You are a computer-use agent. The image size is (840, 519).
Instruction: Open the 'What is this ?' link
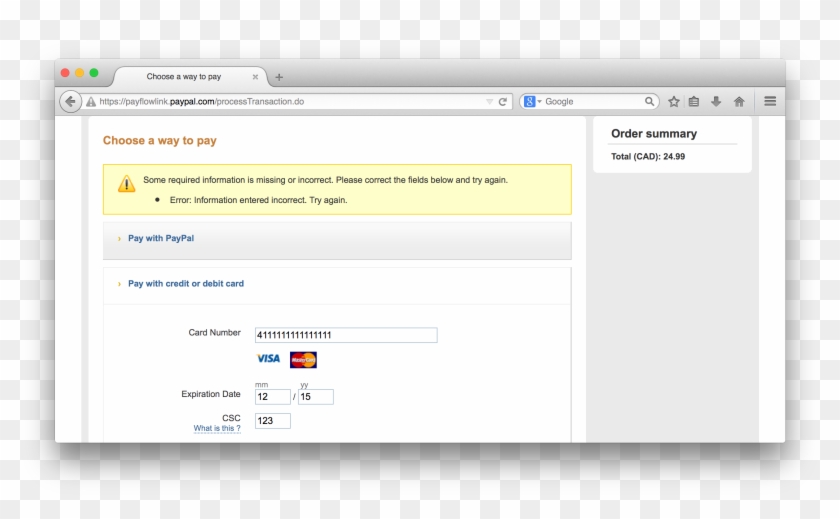point(217,428)
